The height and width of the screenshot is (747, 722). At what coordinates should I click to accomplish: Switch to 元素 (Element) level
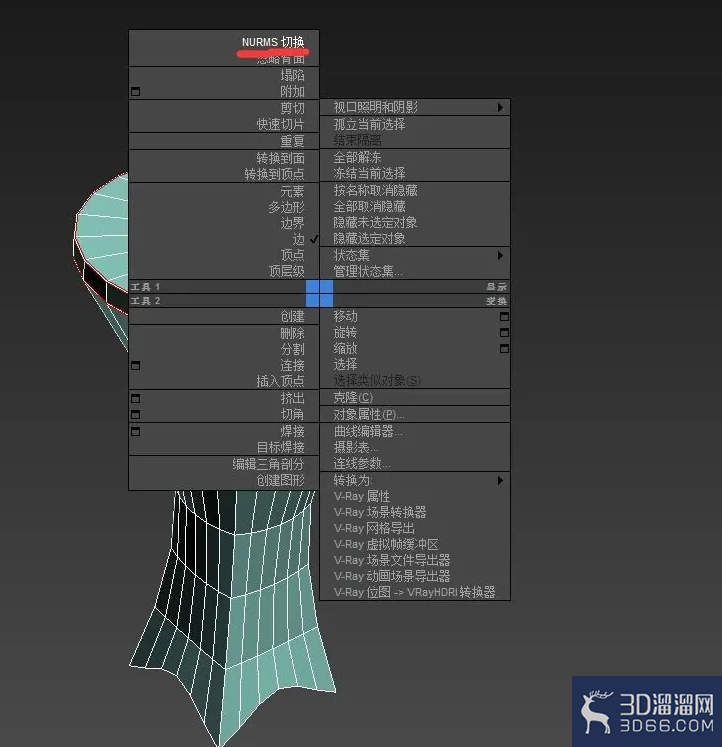[x=292, y=191]
